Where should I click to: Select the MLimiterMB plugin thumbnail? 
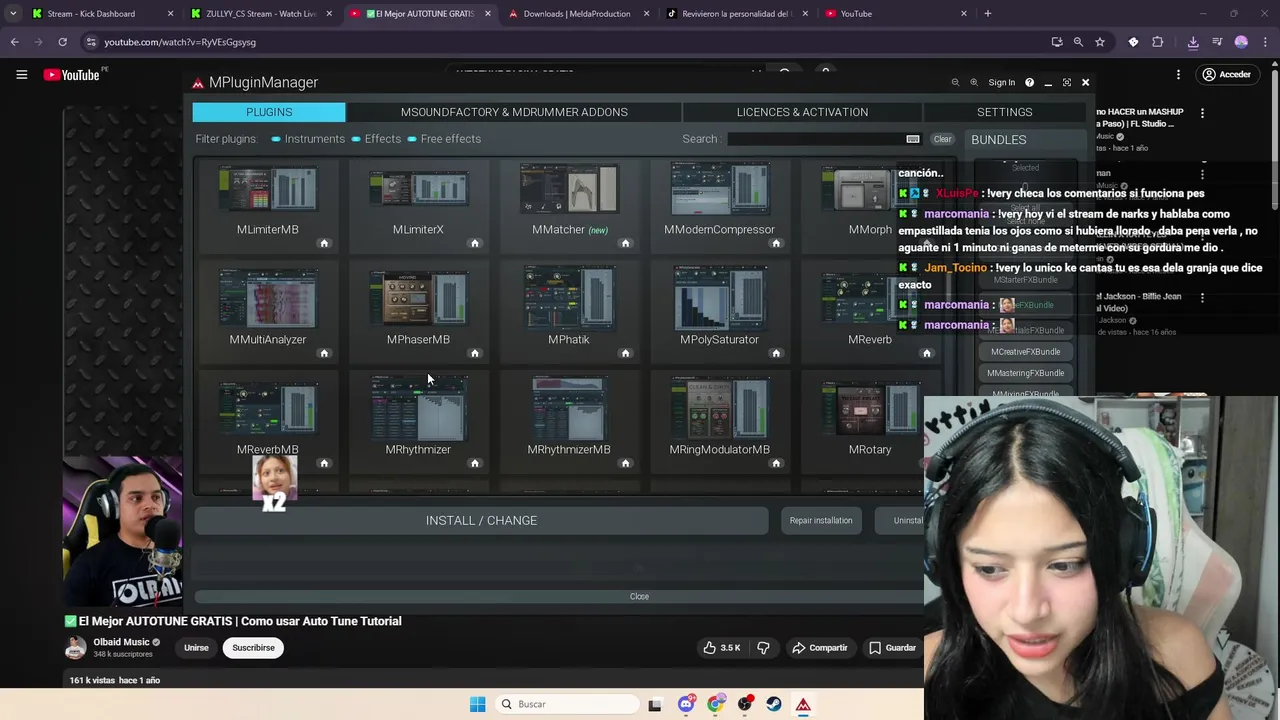(x=267, y=190)
